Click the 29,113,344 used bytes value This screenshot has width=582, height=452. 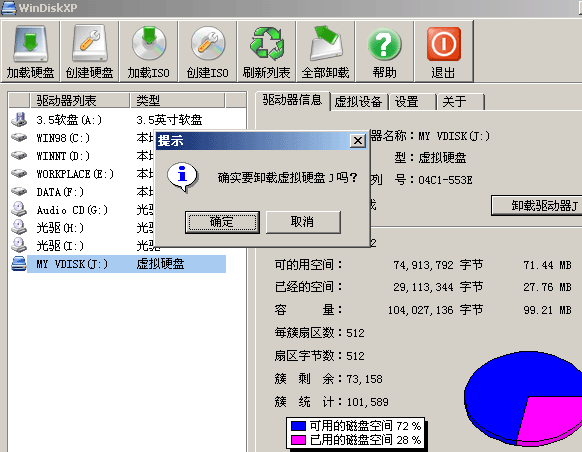coord(424,287)
